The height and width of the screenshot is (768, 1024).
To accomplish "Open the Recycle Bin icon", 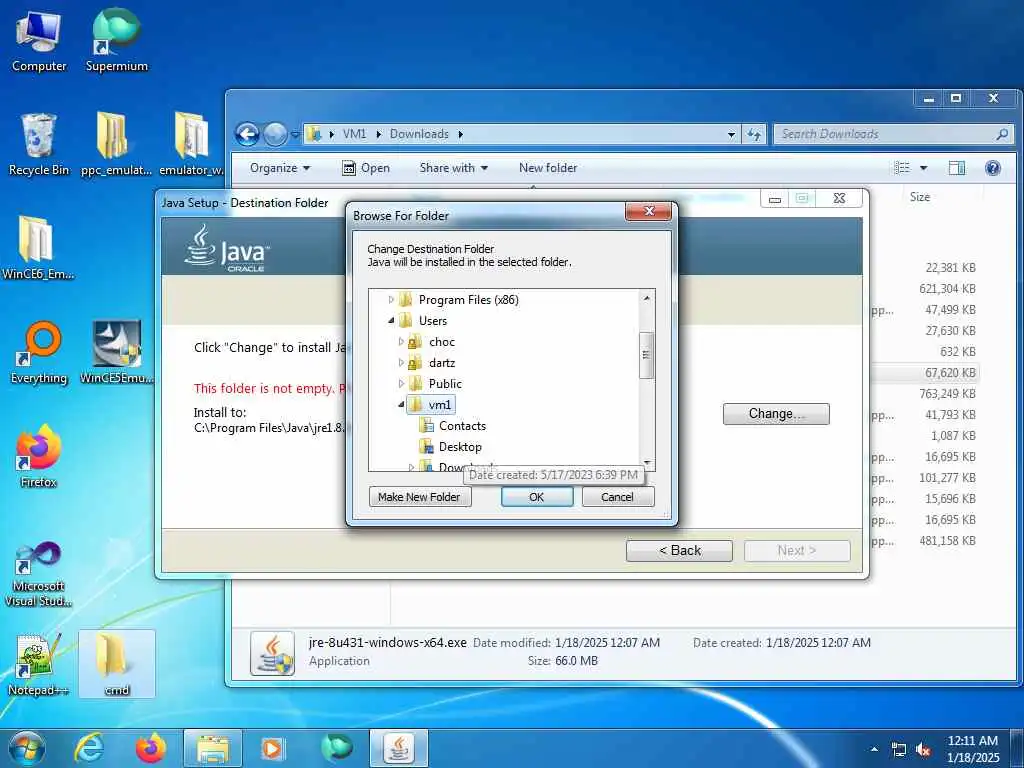I will tap(39, 145).
